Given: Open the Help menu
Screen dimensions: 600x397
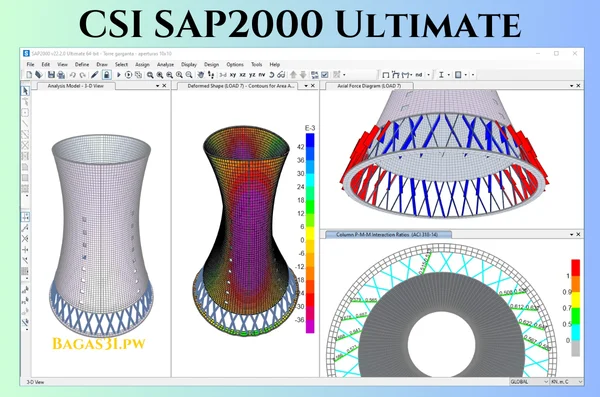Looking at the screenshot, I should click(275, 64).
